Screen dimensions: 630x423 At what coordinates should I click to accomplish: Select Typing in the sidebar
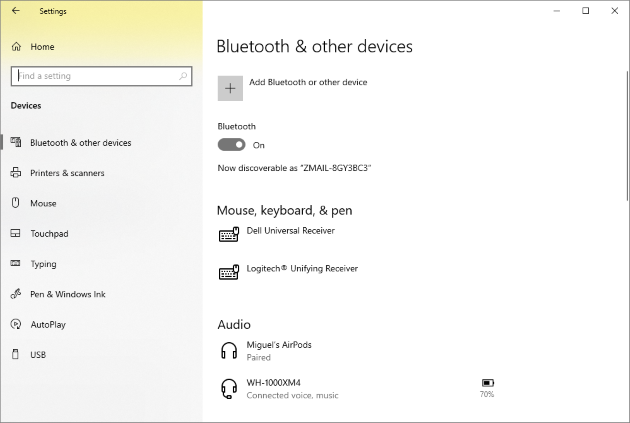pos(43,264)
